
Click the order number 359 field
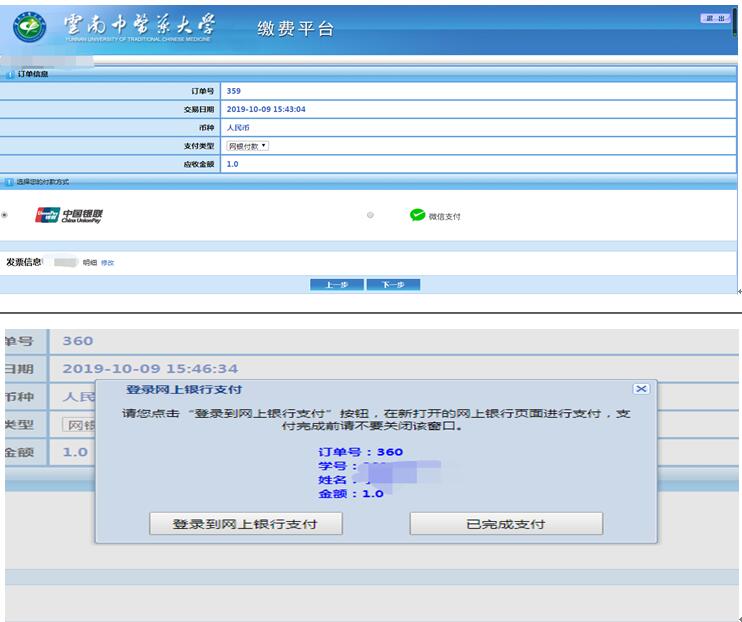click(x=233, y=91)
